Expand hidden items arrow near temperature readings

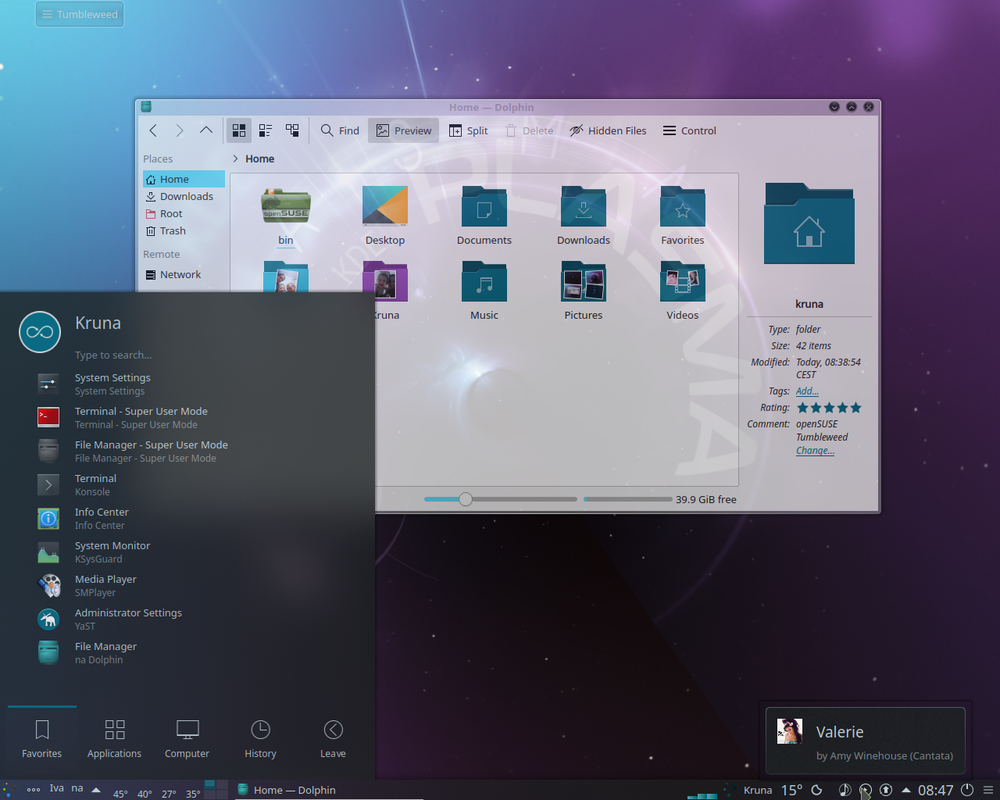pos(96,790)
